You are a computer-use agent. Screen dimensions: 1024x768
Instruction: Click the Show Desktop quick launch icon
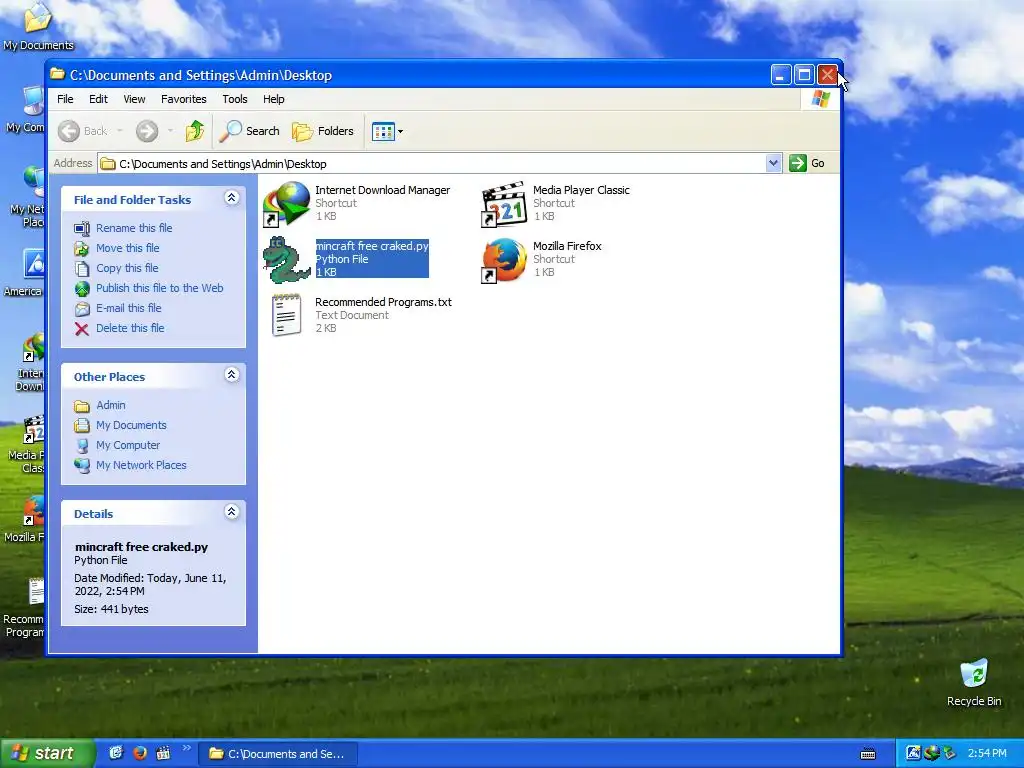coord(116,754)
